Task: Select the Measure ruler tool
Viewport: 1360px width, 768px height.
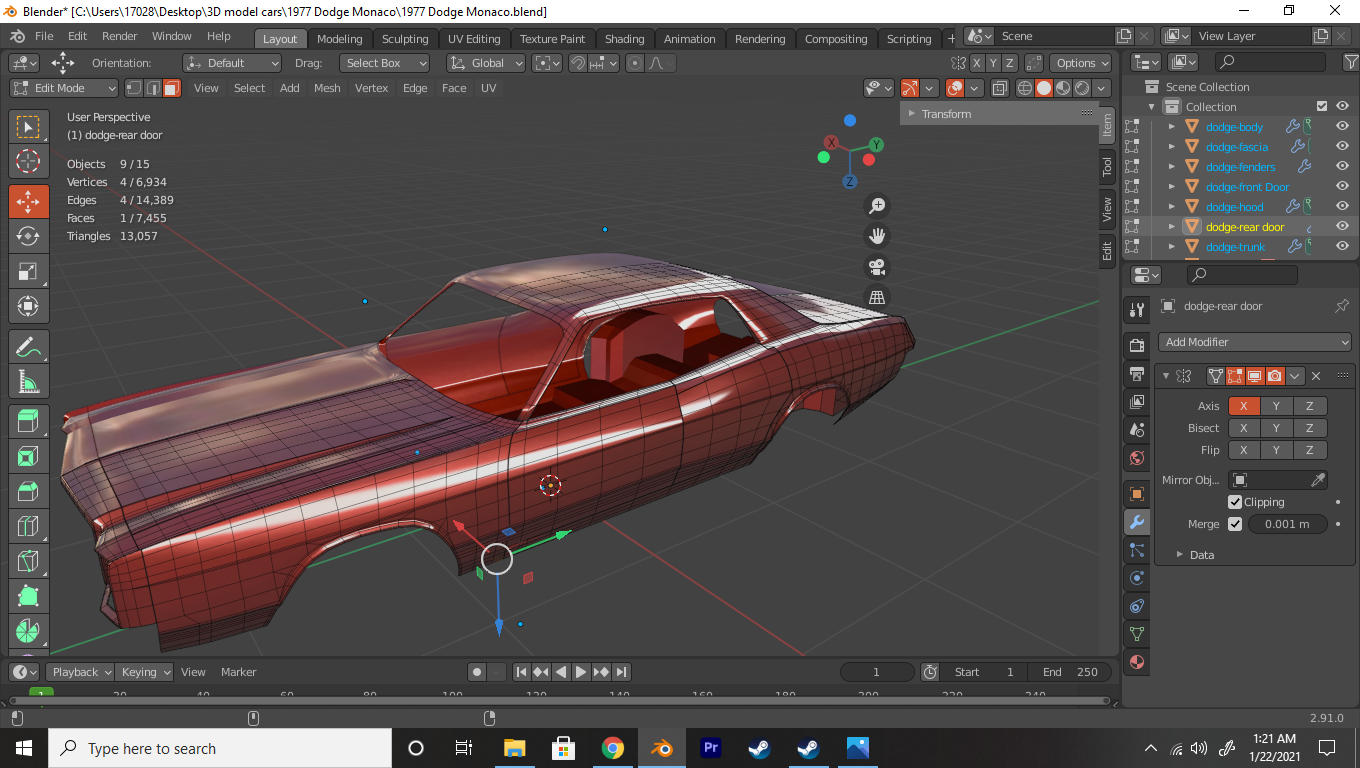Action: pos(28,383)
